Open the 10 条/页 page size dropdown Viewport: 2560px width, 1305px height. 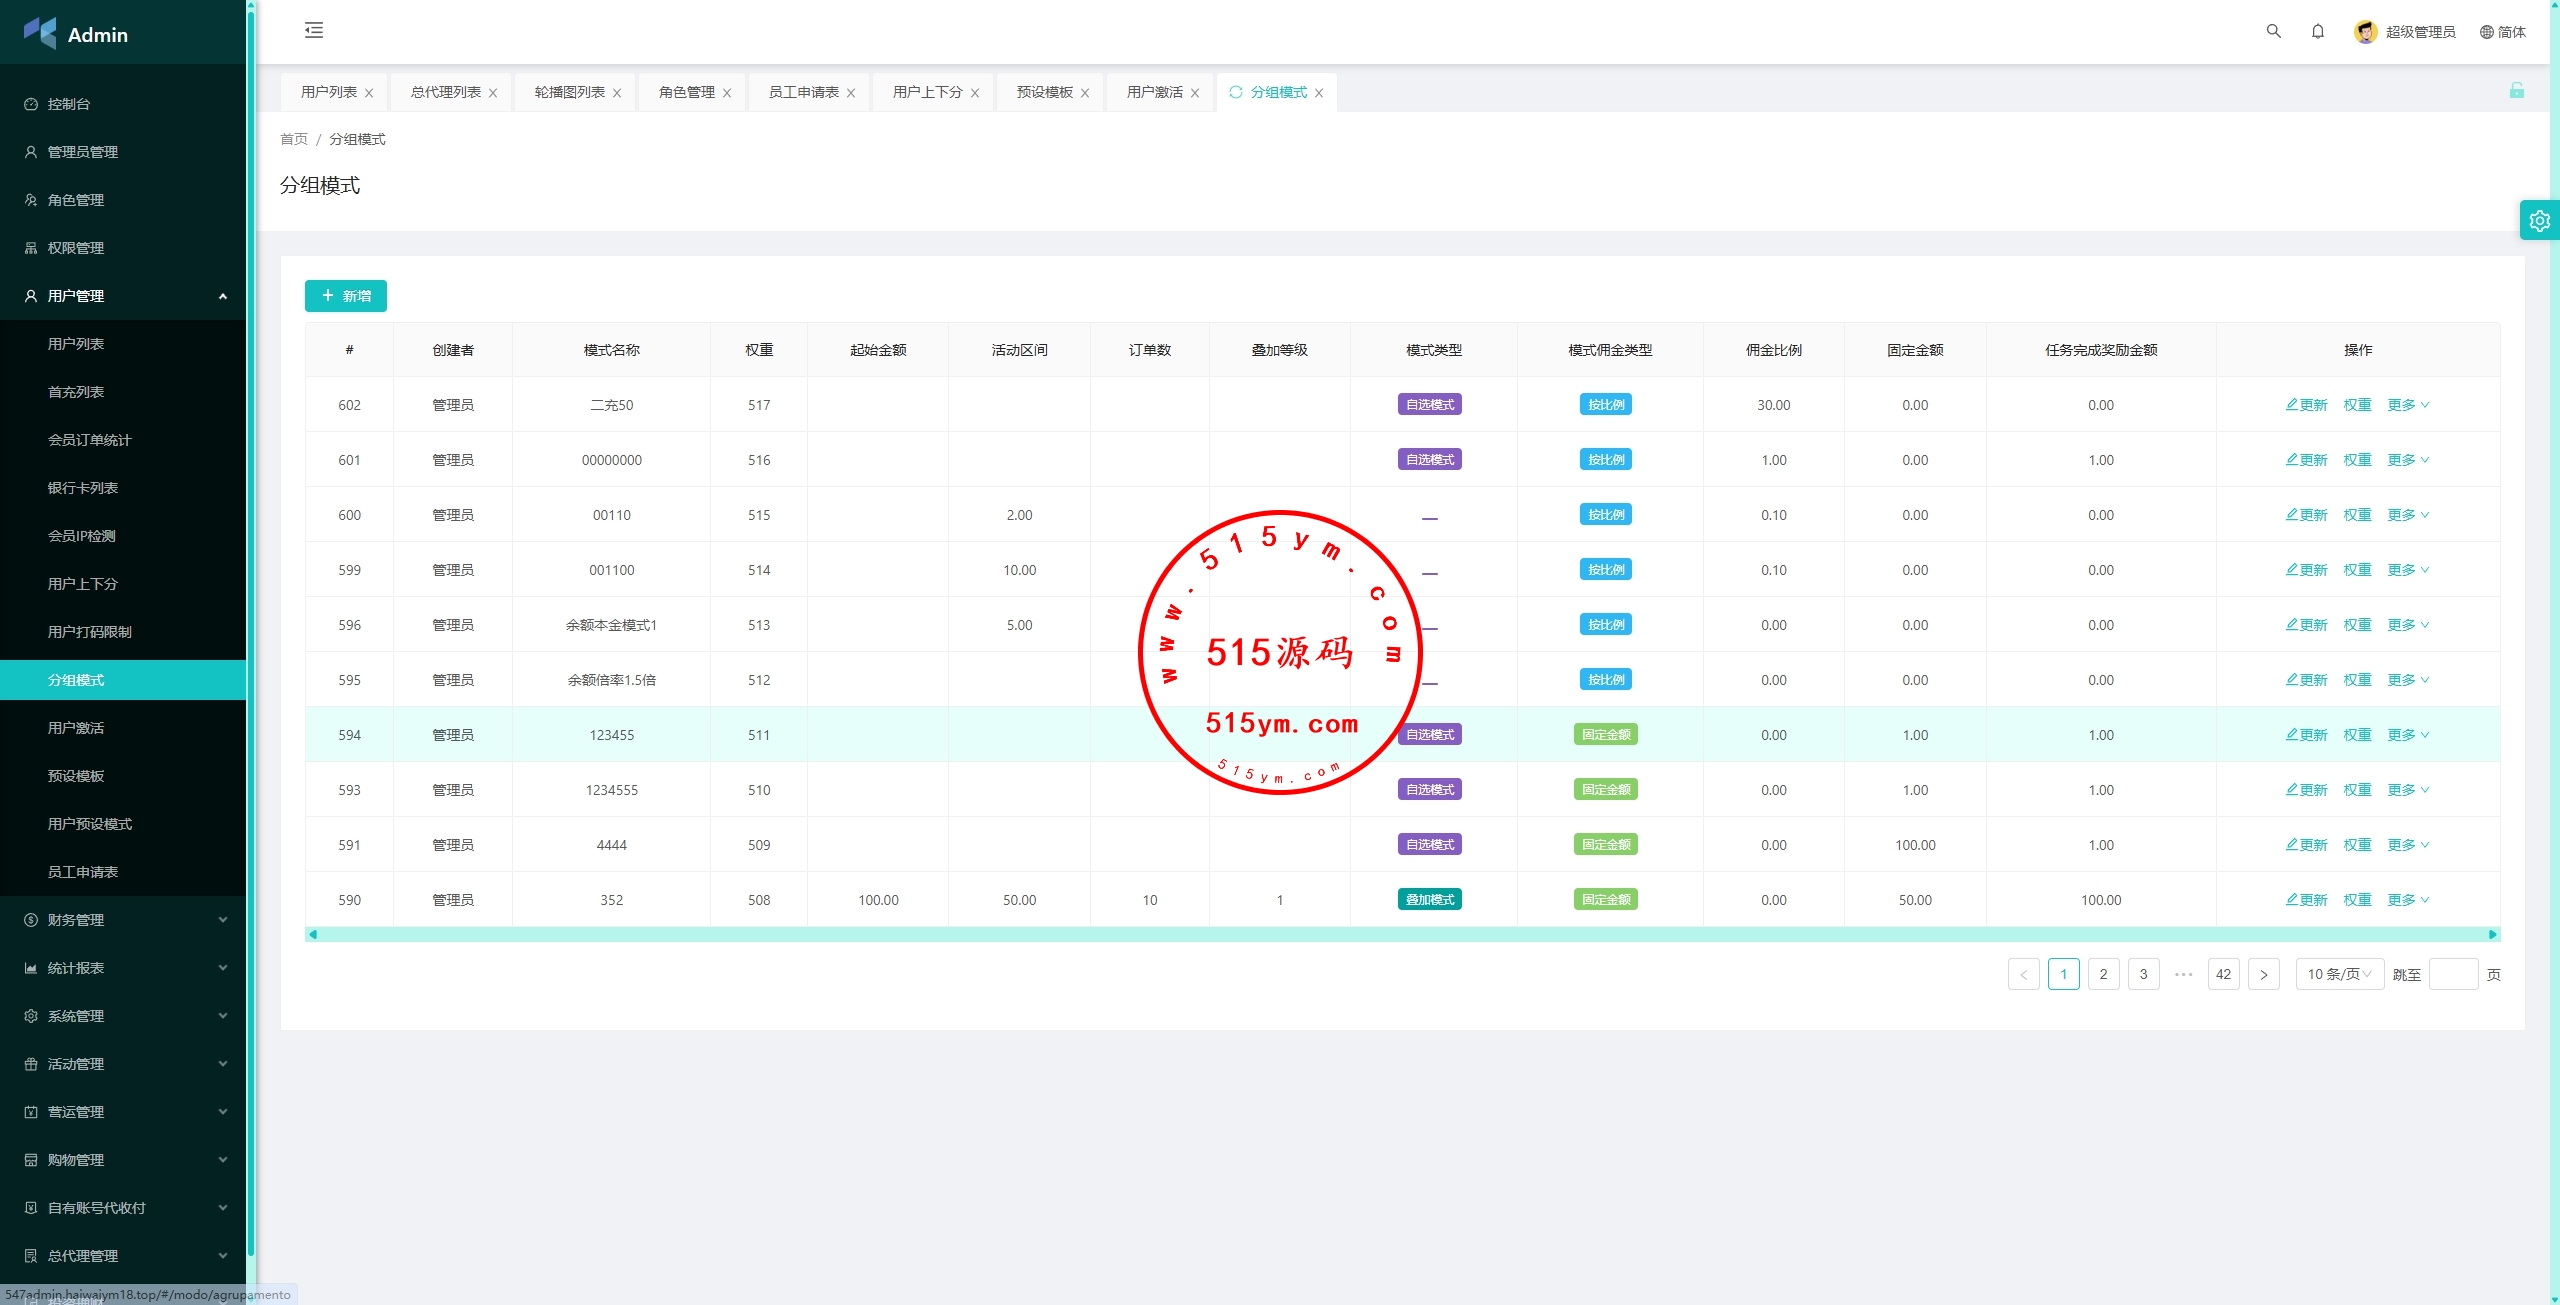click(x=2338, y=974)
